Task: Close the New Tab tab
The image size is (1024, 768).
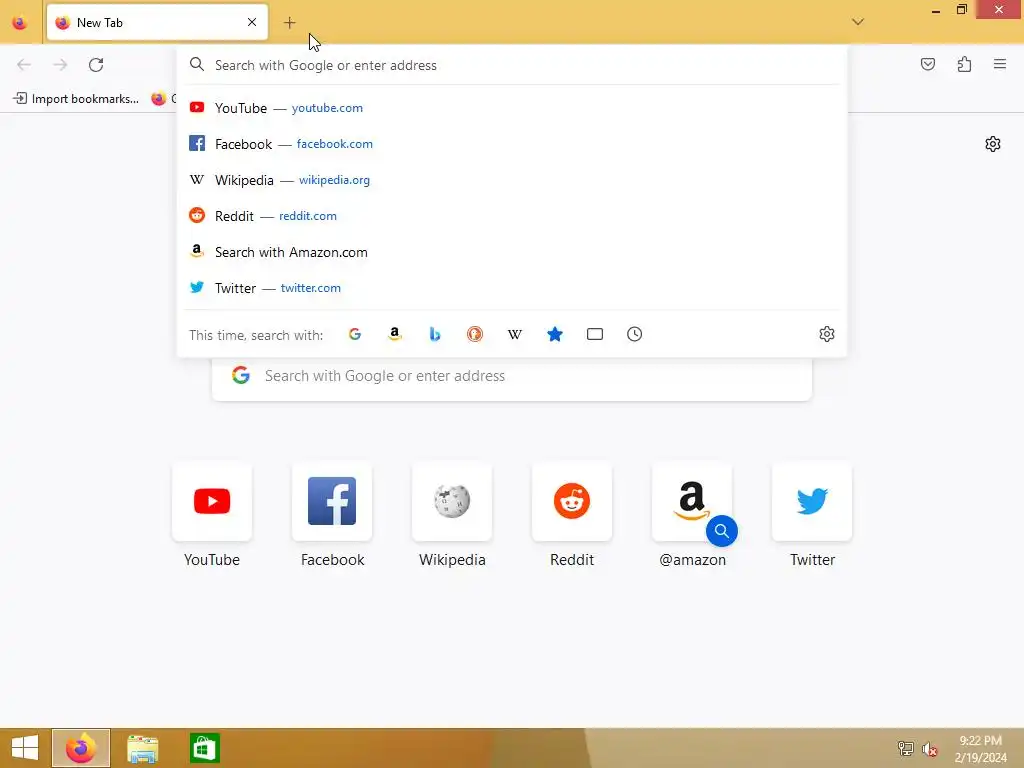Action: [251, 22]
